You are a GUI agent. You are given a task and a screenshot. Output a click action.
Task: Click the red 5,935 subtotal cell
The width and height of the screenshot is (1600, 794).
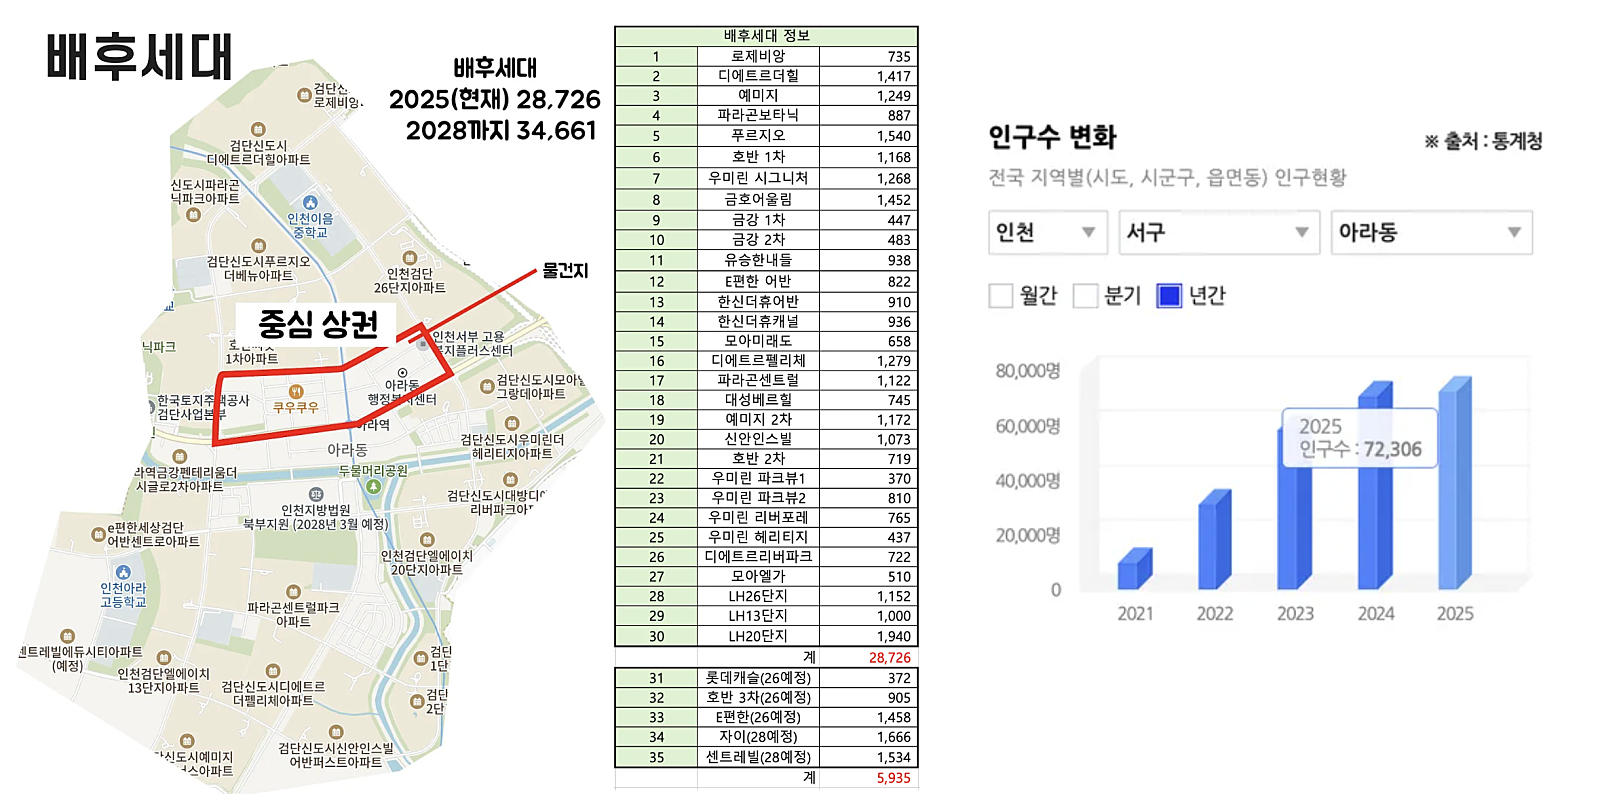(868, 778)
